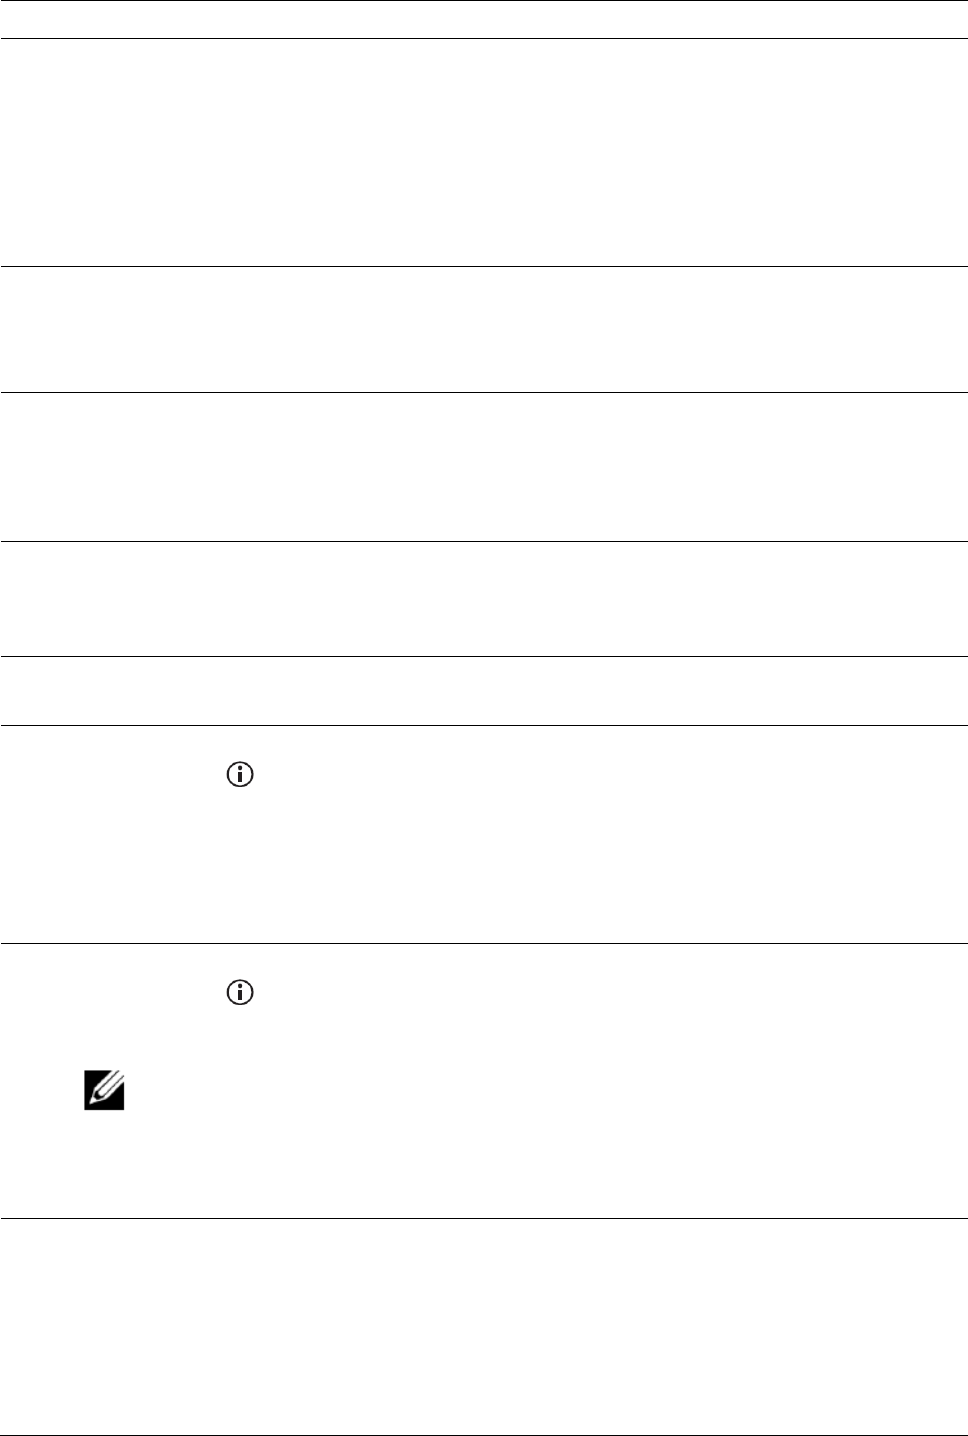The width and height of the screenshot is (968, 1436).
Task: Click the lower circled info icon
Action: point(241,992)
